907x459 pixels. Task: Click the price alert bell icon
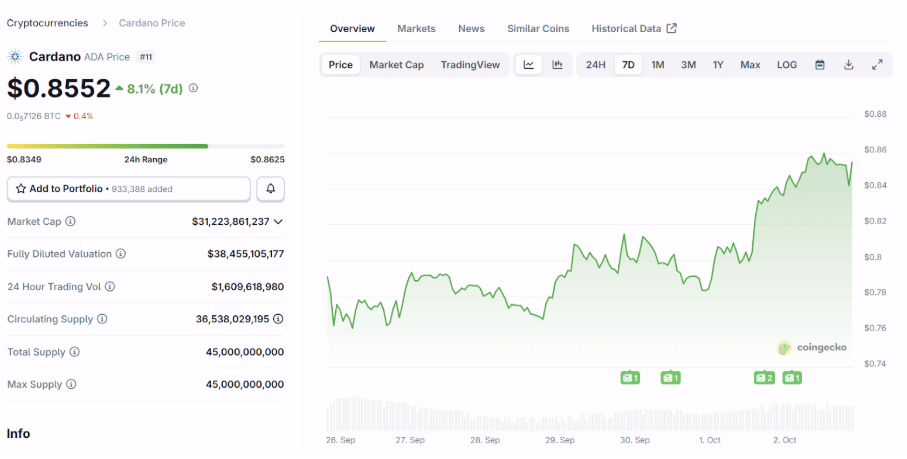click(x=270, y=189)
